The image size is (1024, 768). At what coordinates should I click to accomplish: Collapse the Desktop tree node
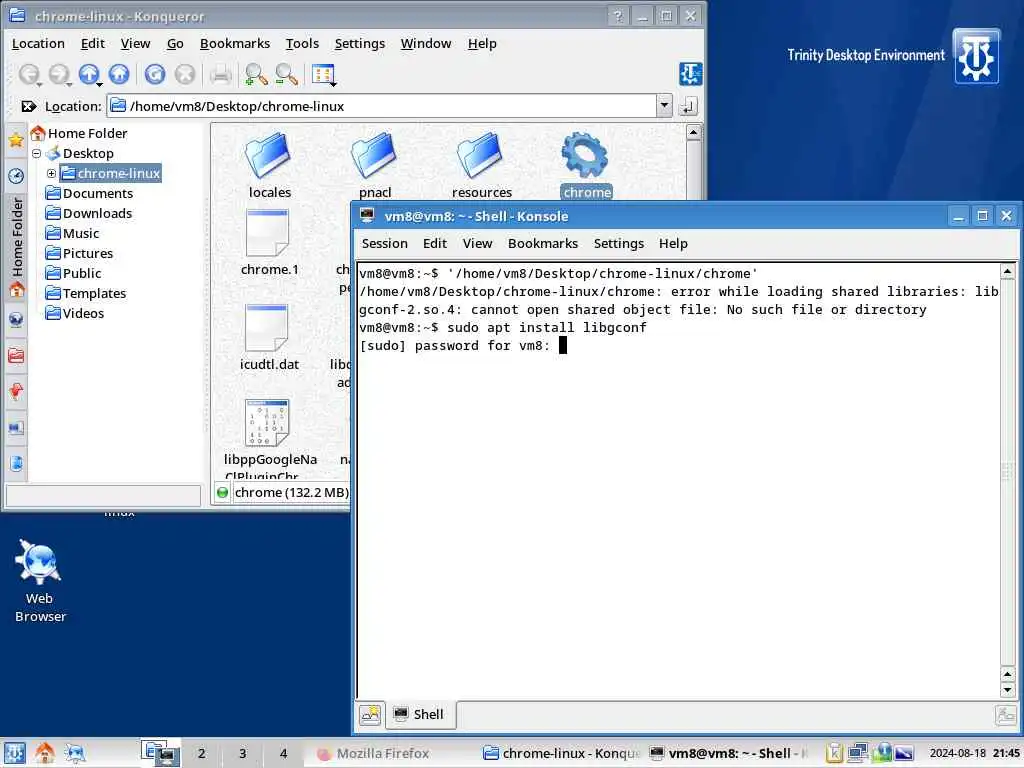pyautogui.click(x=37, y=153)
